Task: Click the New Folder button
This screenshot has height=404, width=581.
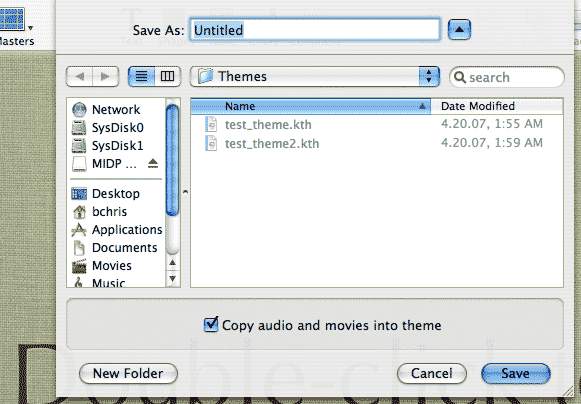Action: (128, 373)
